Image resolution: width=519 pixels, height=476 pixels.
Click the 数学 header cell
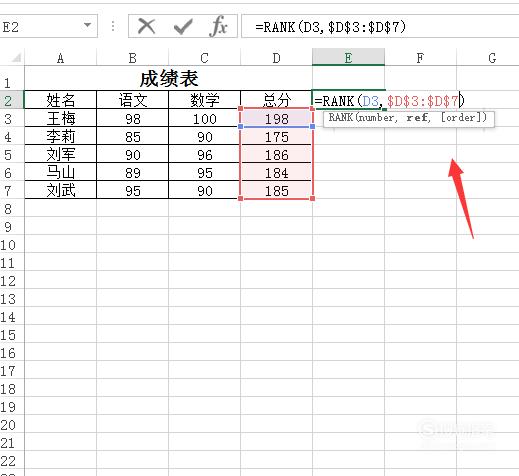click(x=204, y=100)
